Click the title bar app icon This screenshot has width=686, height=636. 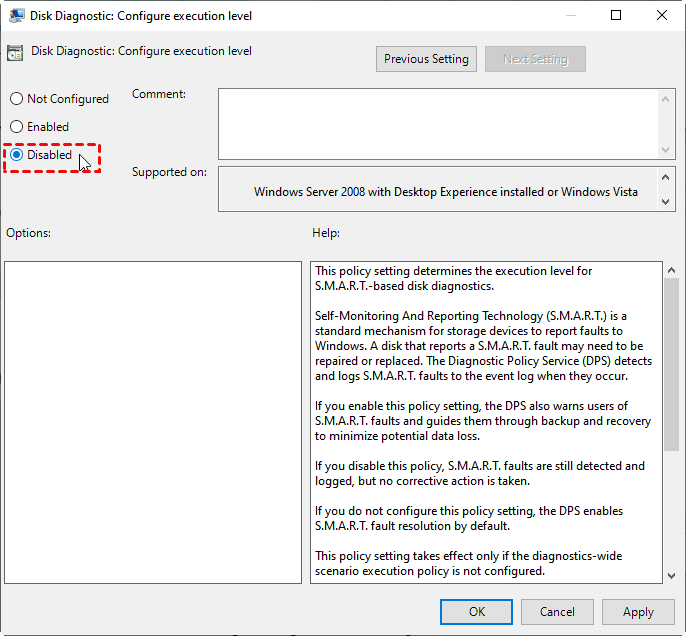(16, 16)
